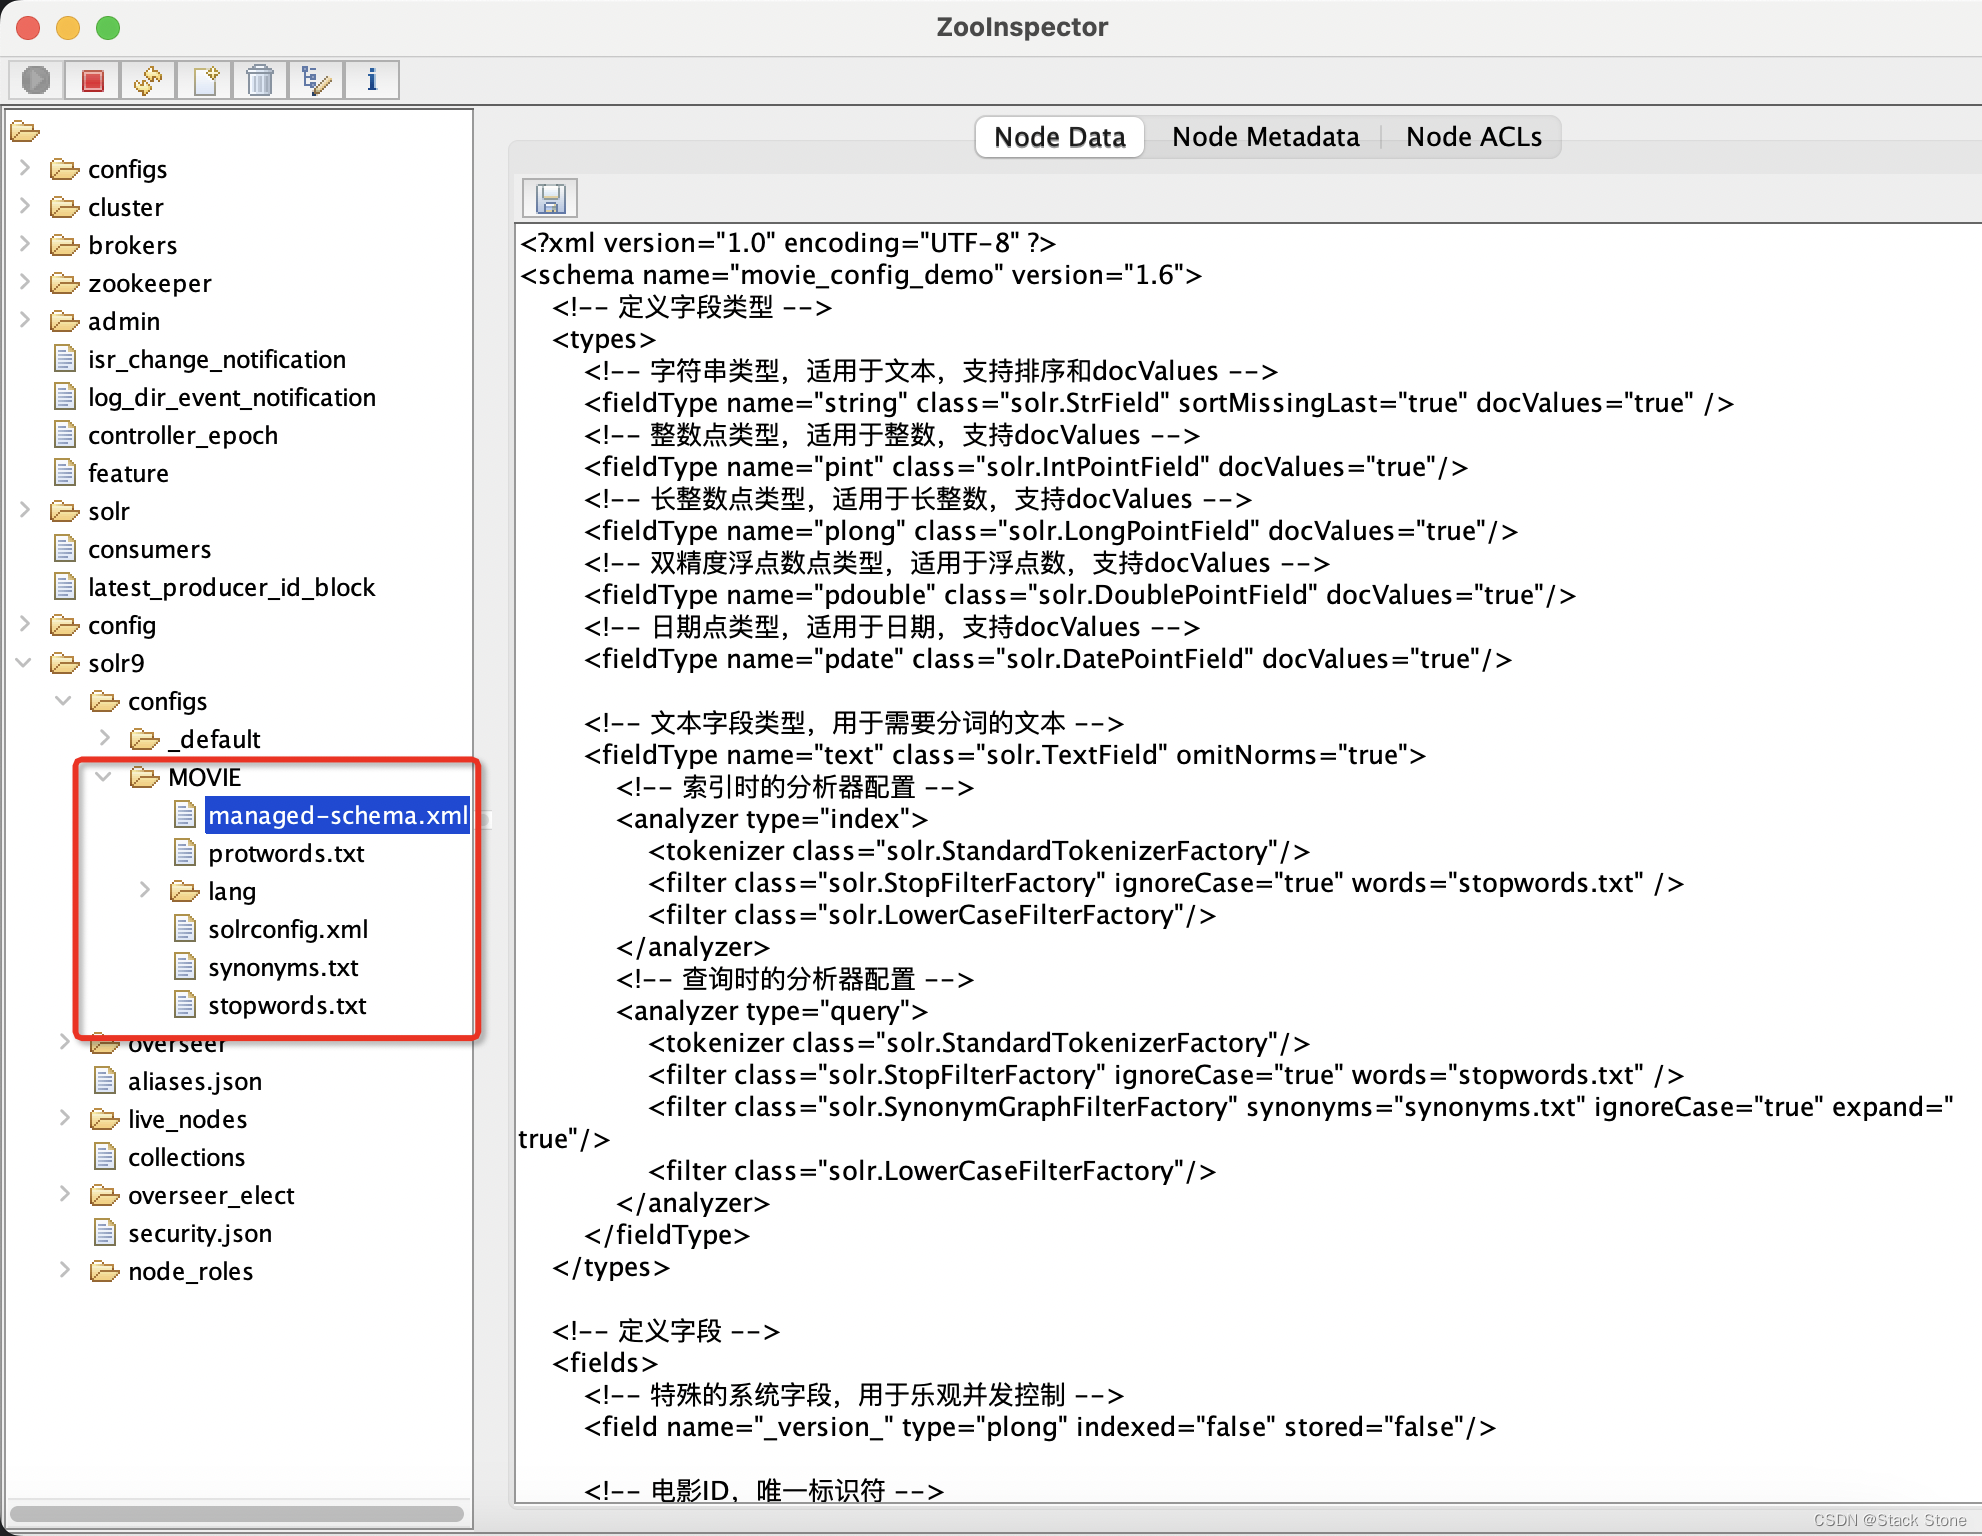Click the Refresh toolbar icon
The height and width of the screenshot is (1536, 1982).
click(x=148, y=80)
